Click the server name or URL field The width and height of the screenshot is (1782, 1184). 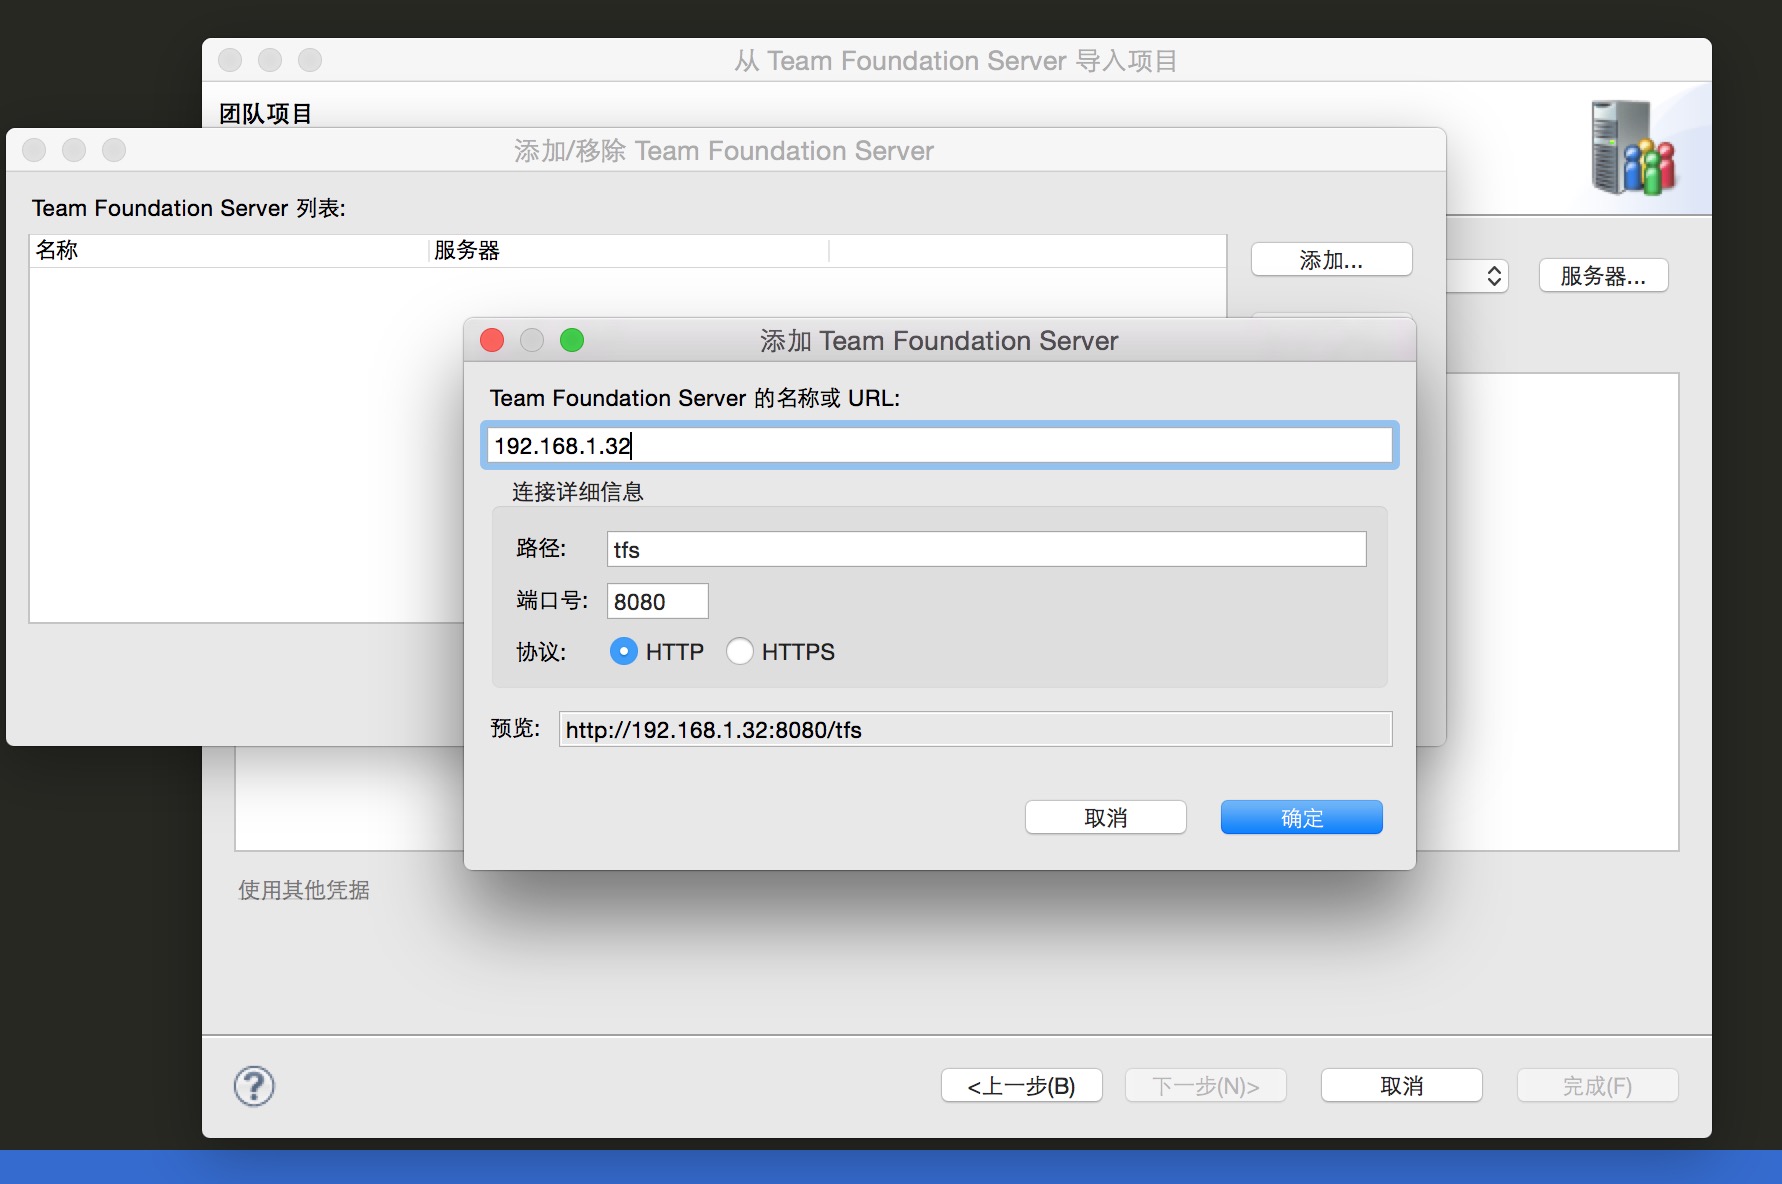(938, 446)
